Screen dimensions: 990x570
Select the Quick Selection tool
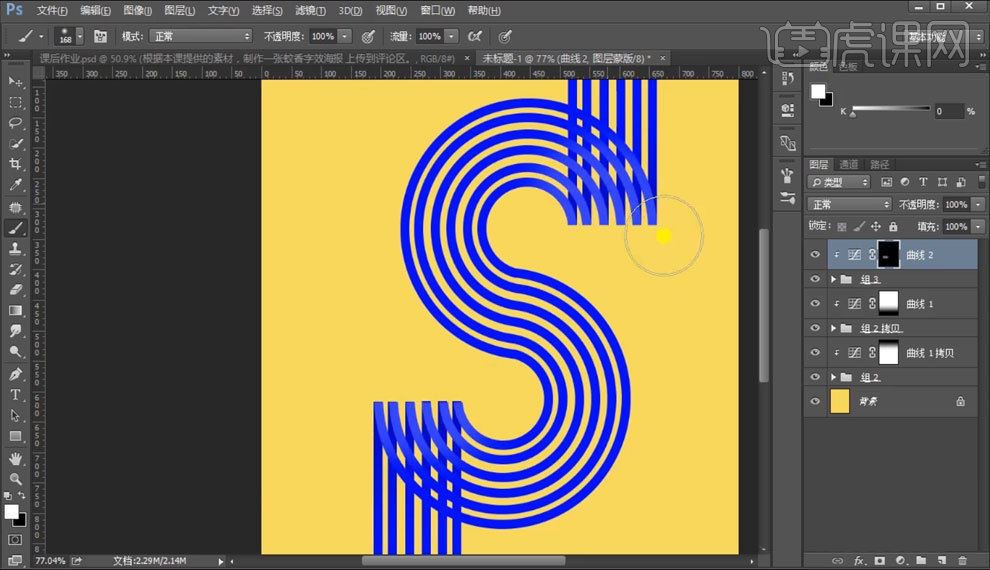[x=15, y=144]
